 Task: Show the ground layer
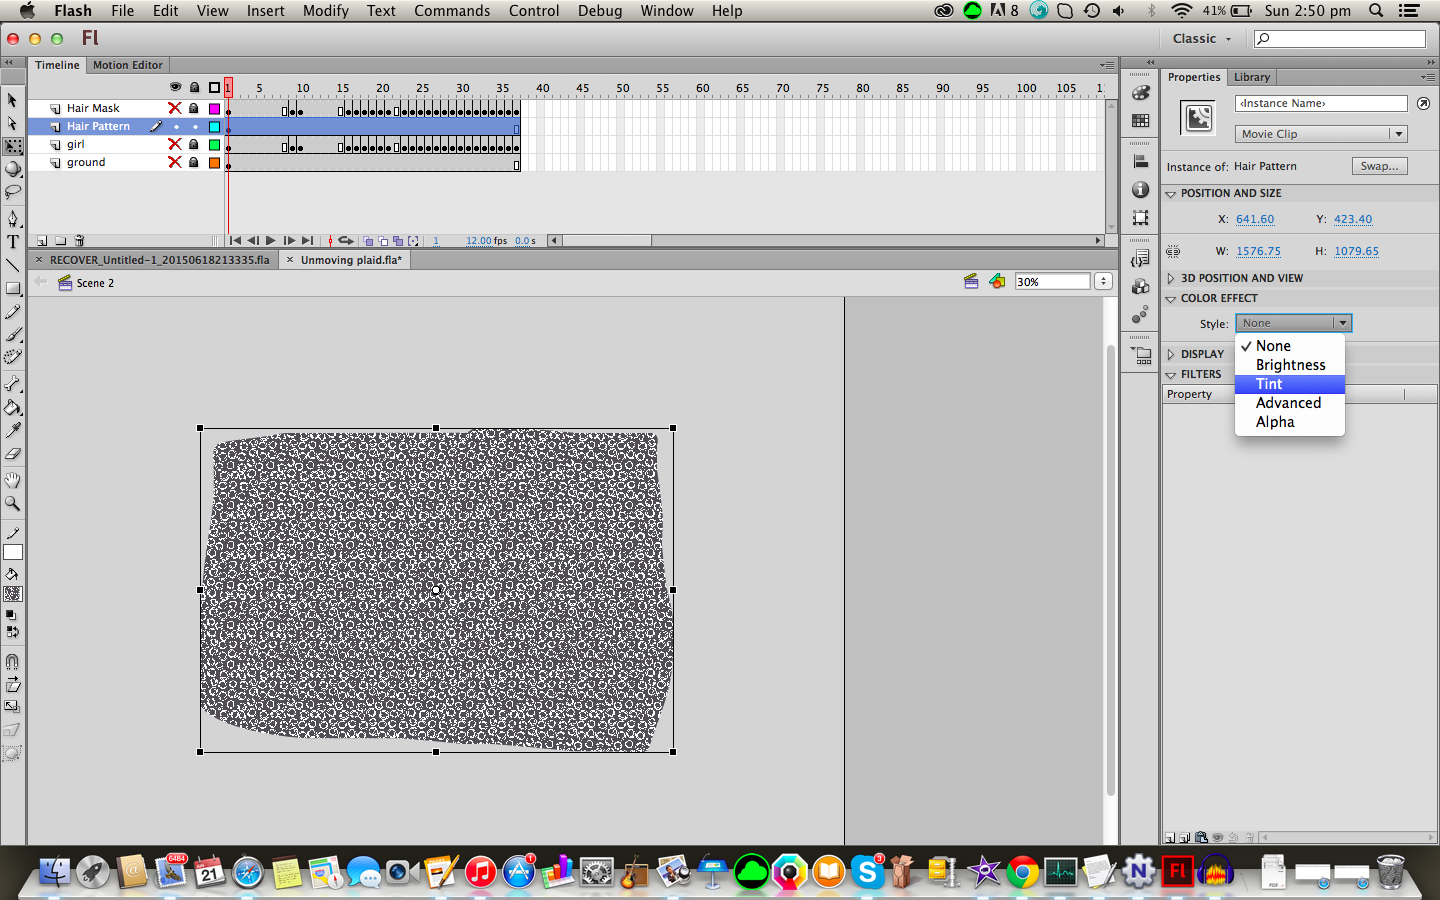(x=175, y=162)
